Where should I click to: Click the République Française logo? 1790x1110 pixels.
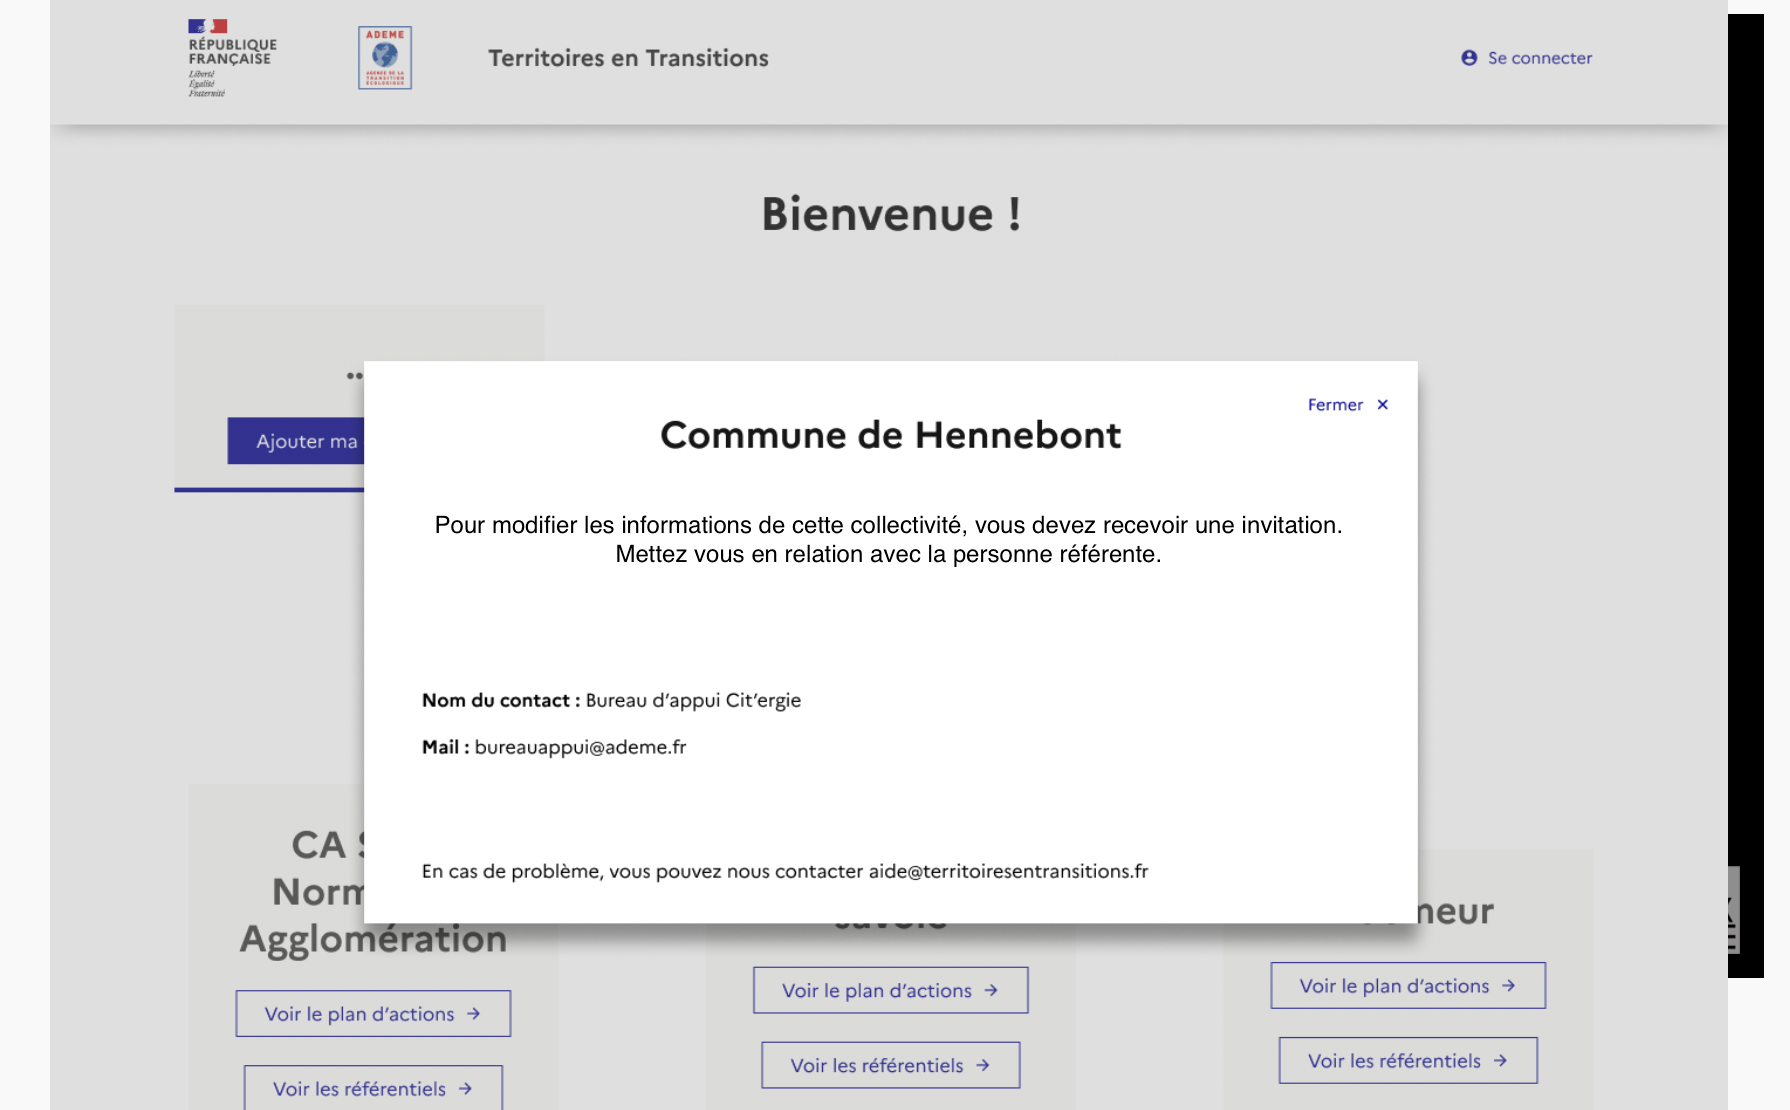(230, 55)
